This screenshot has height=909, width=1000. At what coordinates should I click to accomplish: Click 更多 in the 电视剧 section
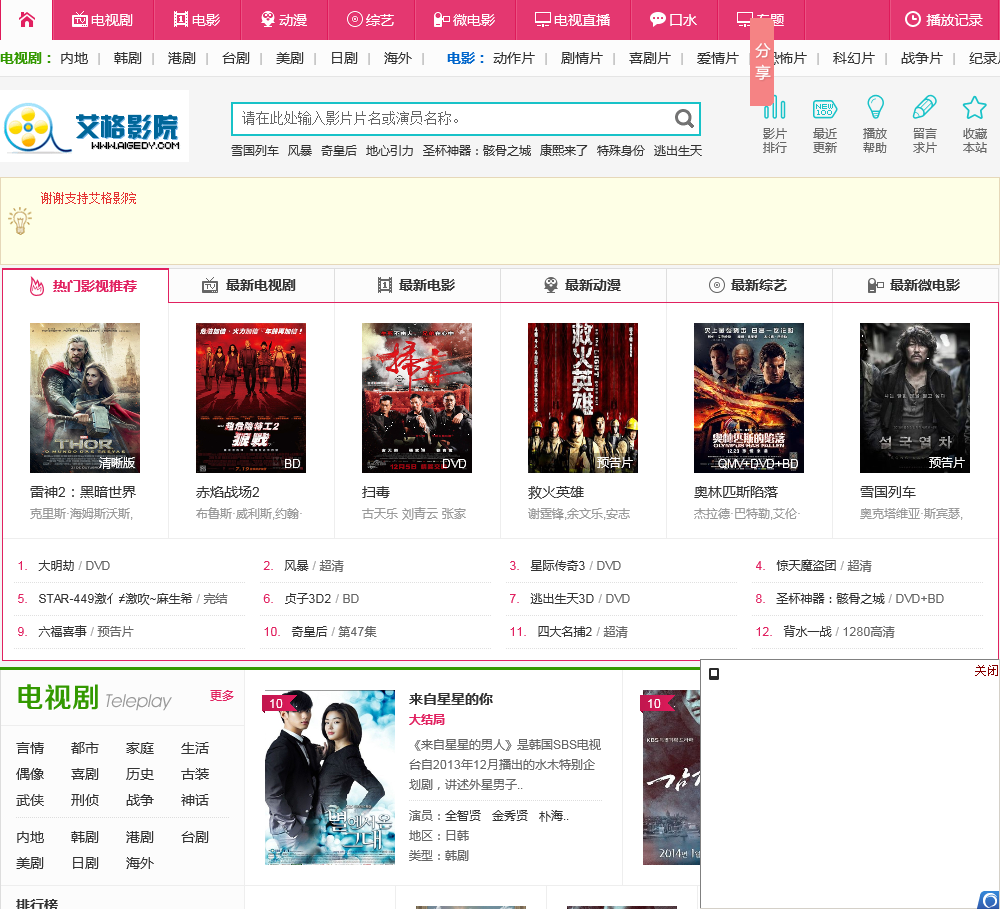pos(222,695)
